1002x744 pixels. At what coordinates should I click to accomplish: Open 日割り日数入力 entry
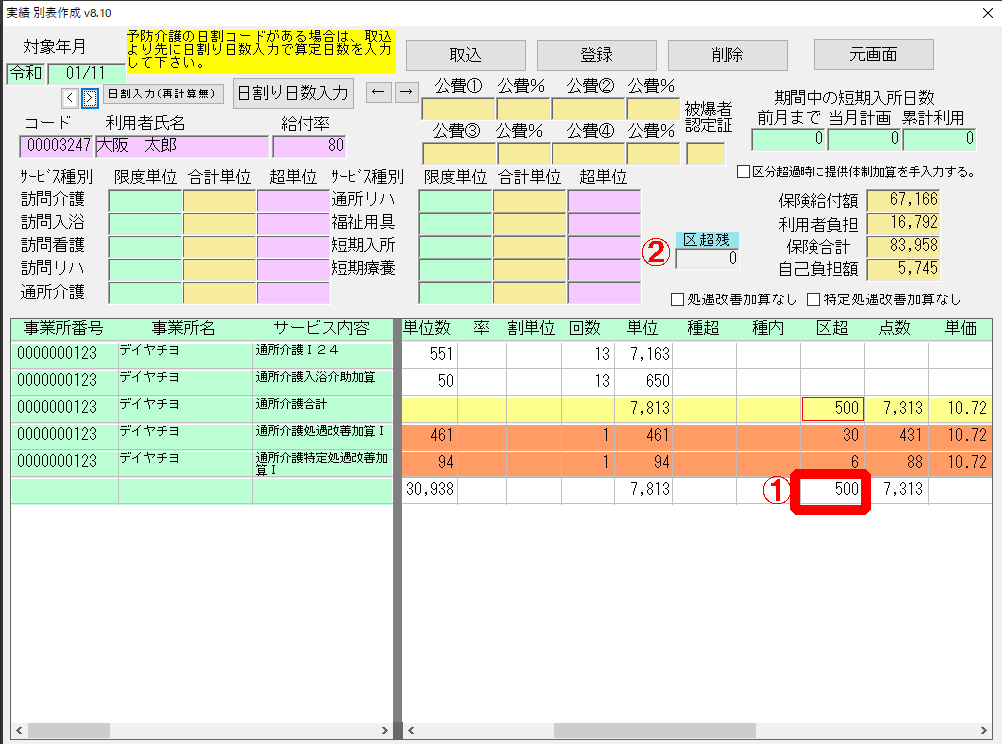click(x=292, y=93)
